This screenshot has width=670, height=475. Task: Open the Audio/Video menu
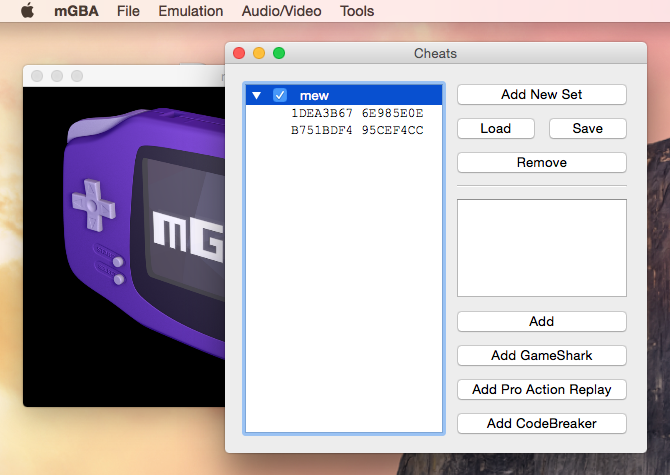point(281,11)
